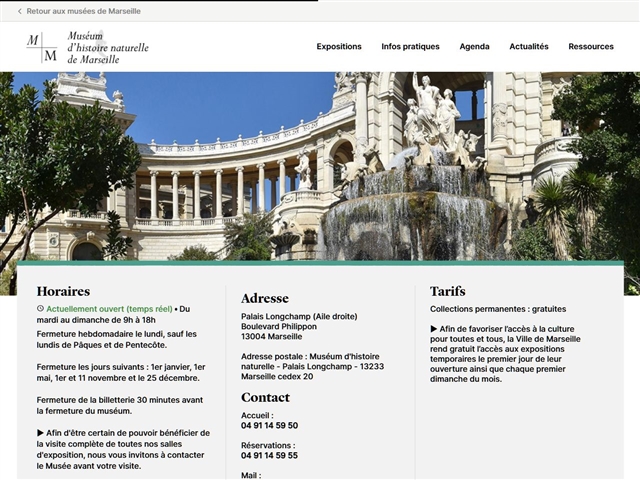Click the Tarifs heading

(x=448, y=291)
